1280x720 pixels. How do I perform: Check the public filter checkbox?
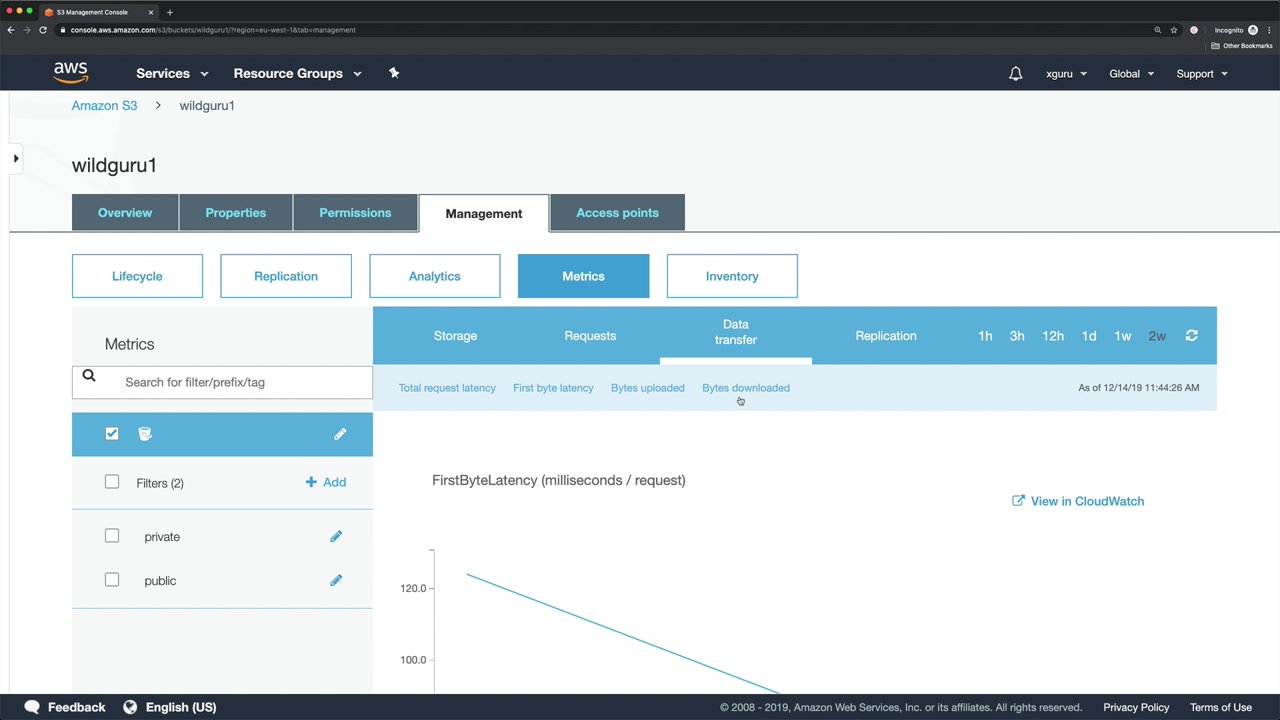click(112, 580)
